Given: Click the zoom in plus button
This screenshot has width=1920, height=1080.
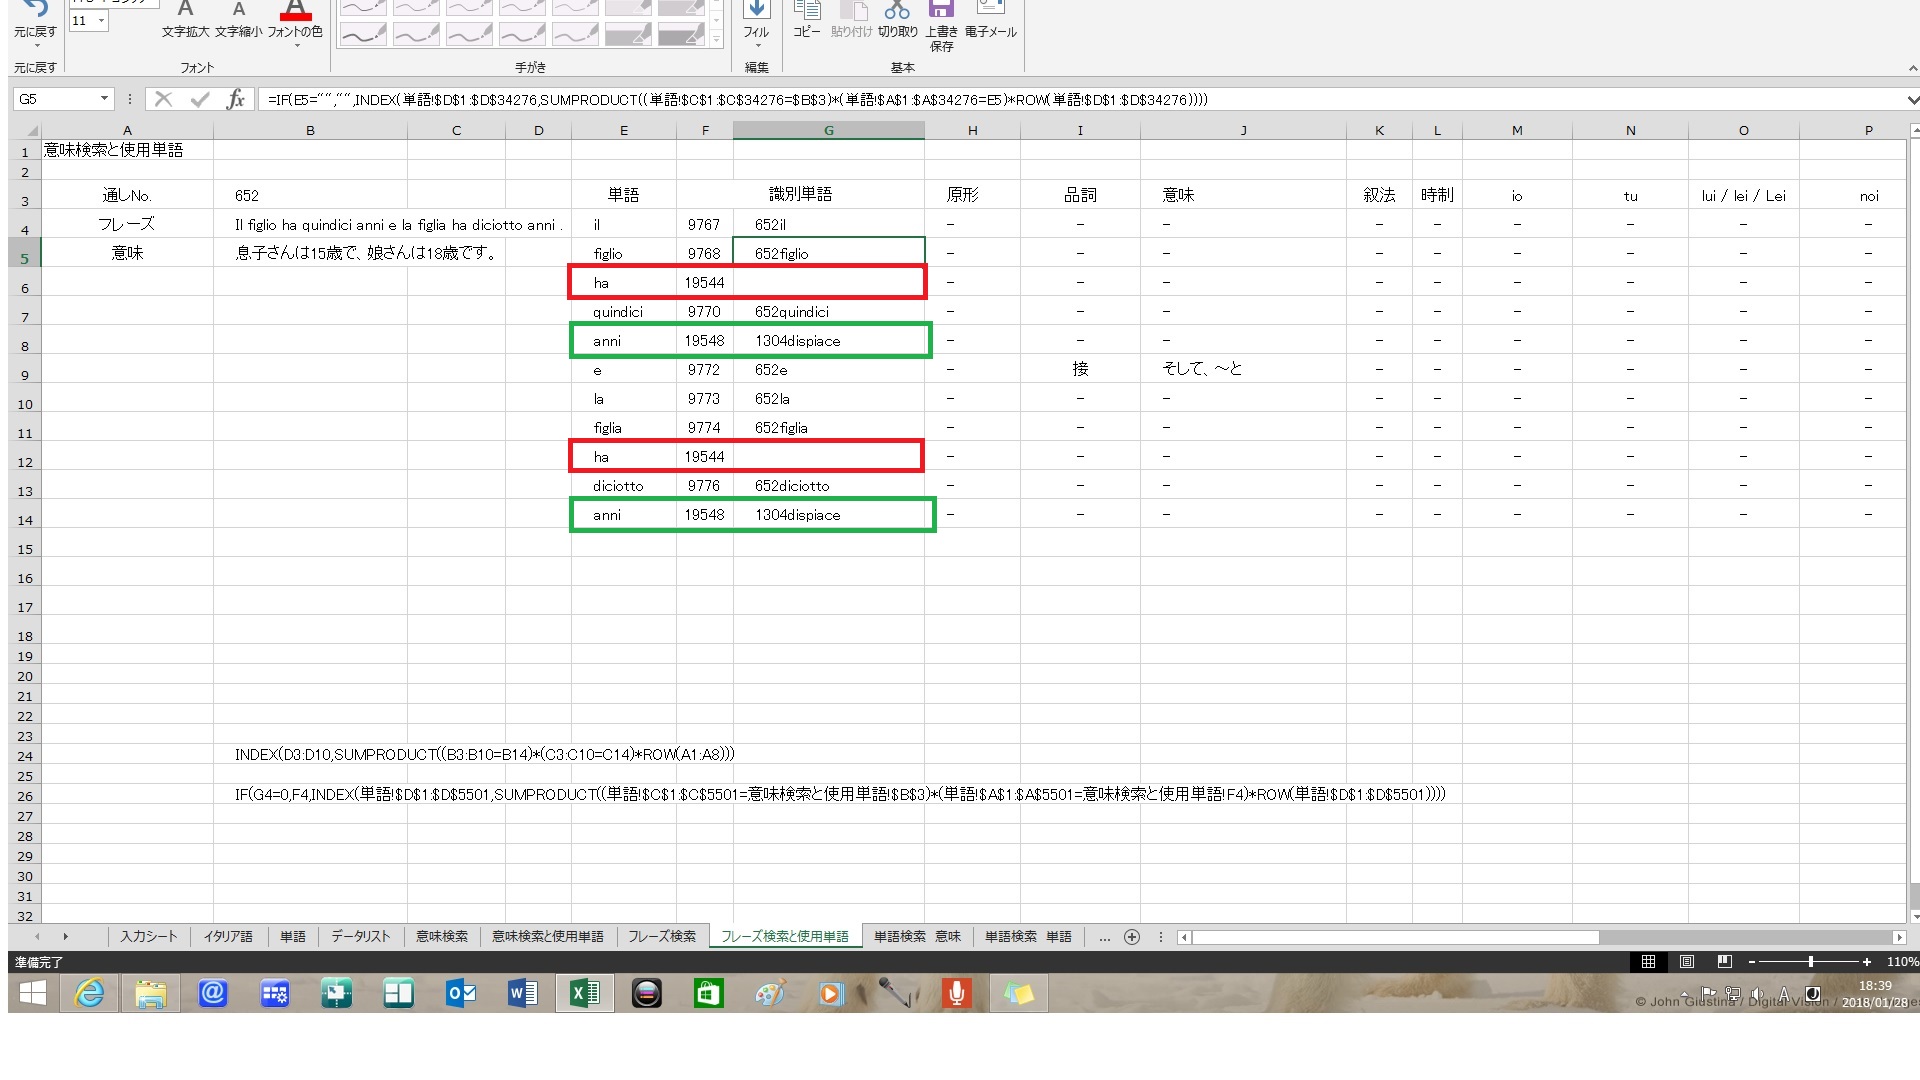Looking at the screenshot, I should coord(1866,962).
